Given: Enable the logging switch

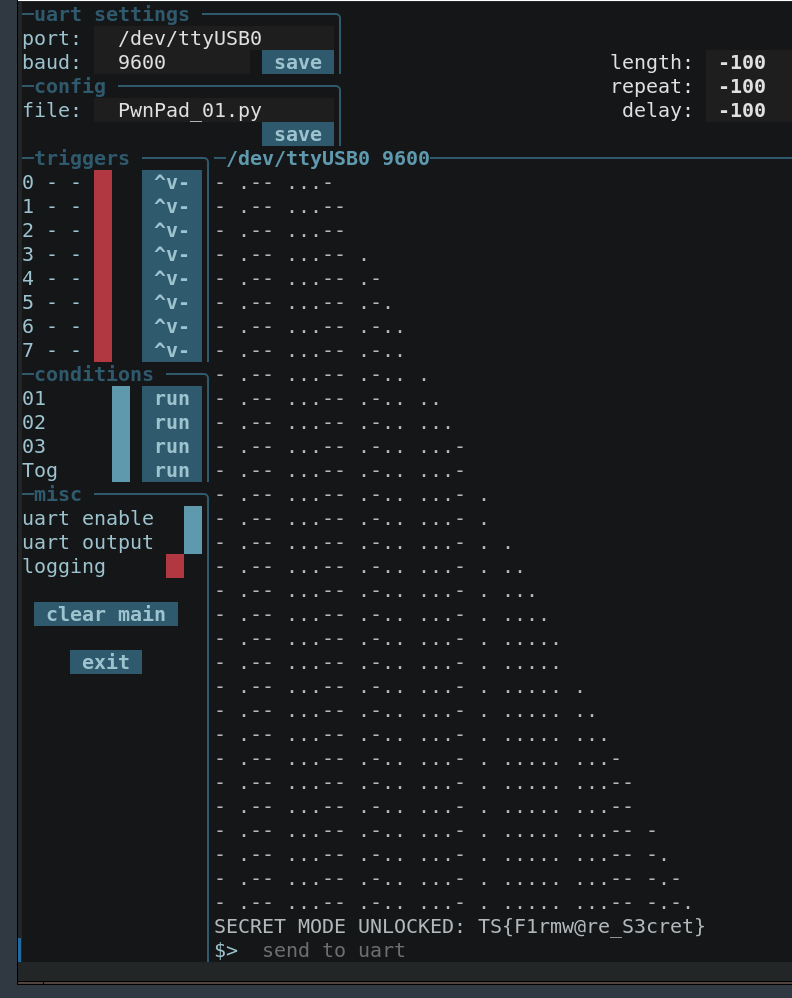Looking at the screenshot, I should [175, 566].
